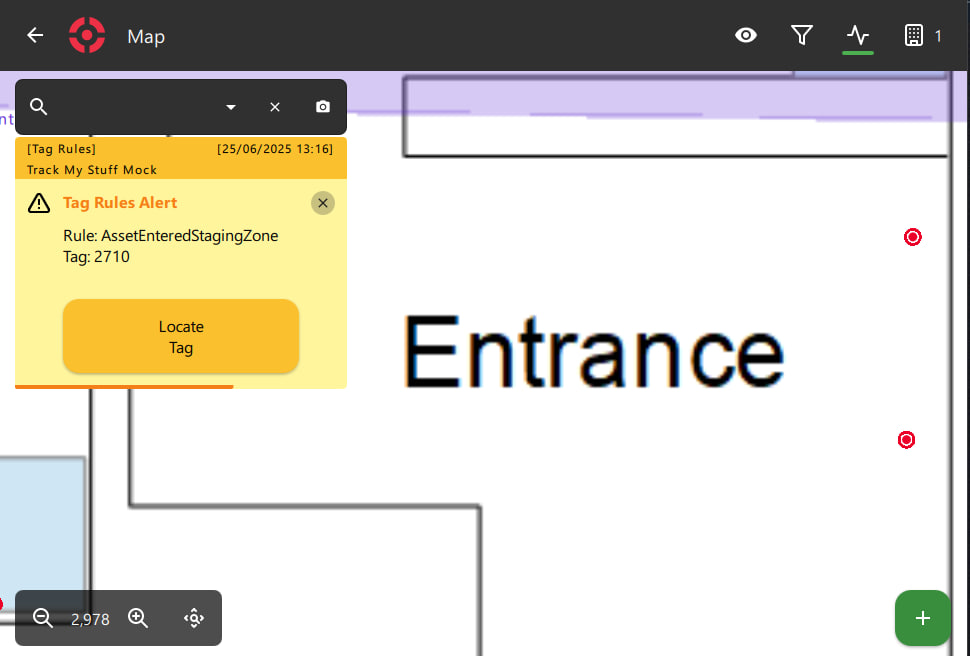This screenshot has width=970, height=656.
Task: Toggle the activity pulse icon
Action: [858, 35]
